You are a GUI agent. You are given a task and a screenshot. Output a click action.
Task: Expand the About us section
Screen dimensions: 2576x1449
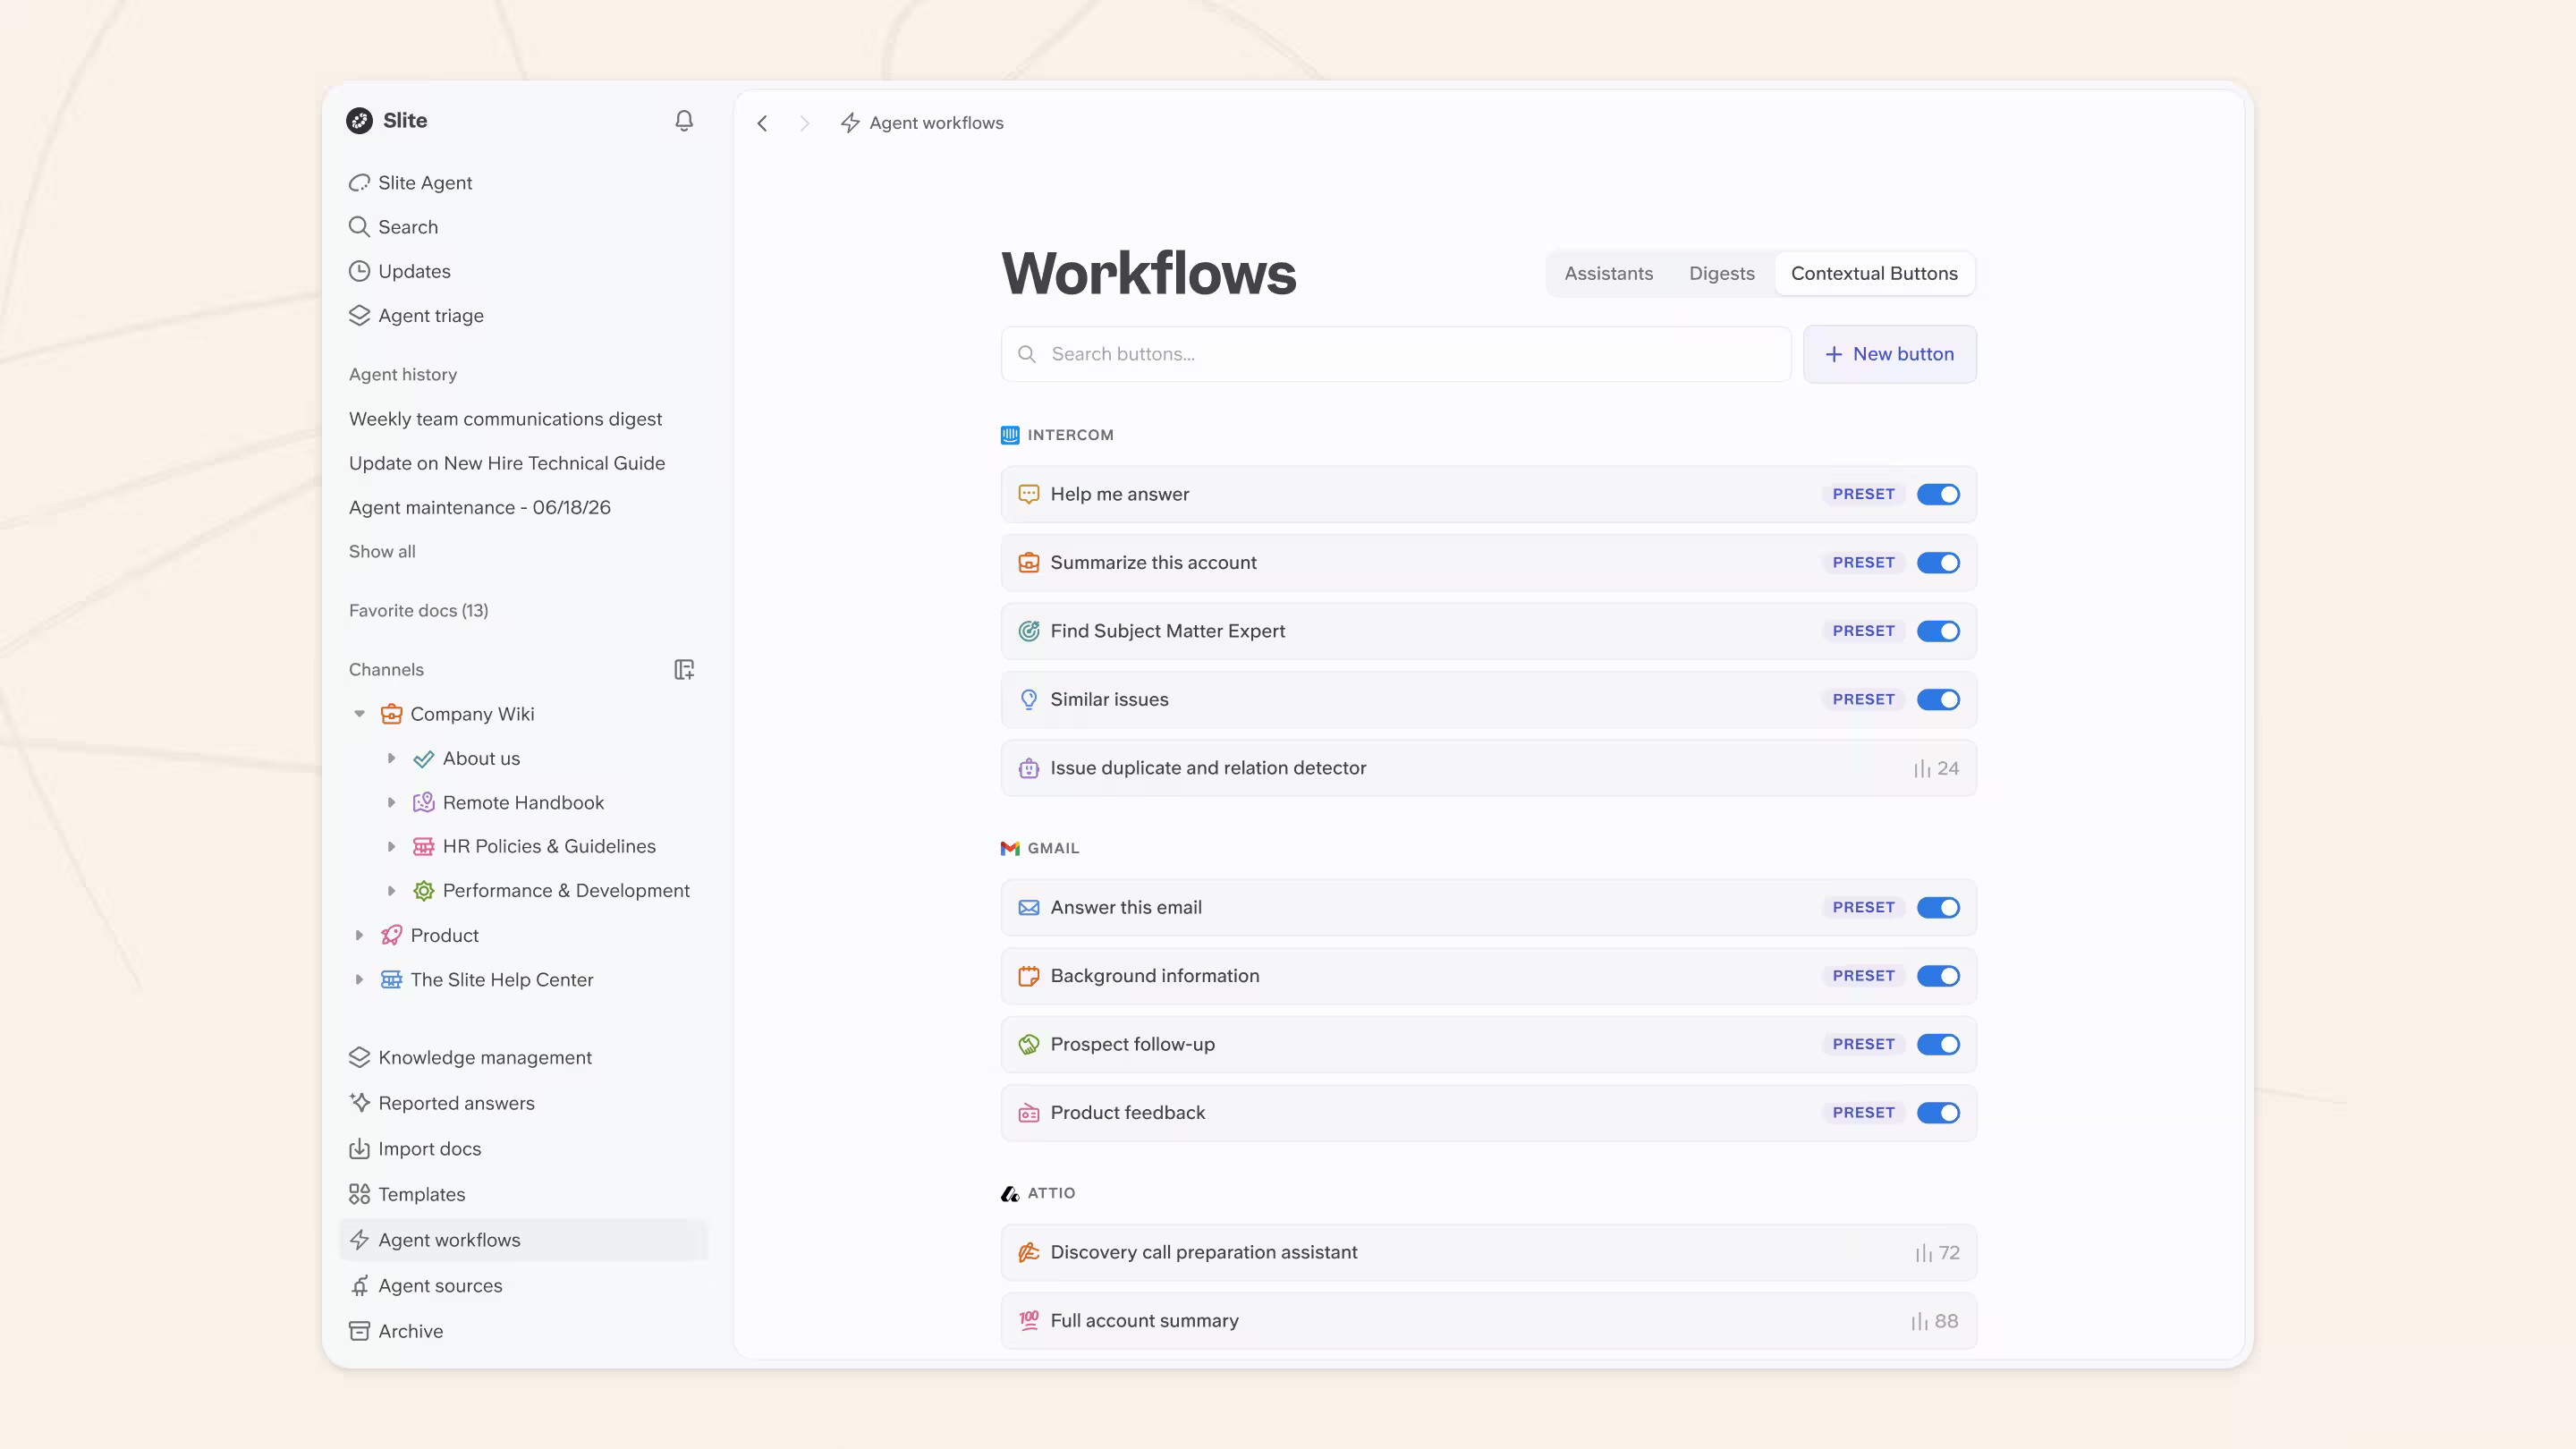(x=391, y=759)
